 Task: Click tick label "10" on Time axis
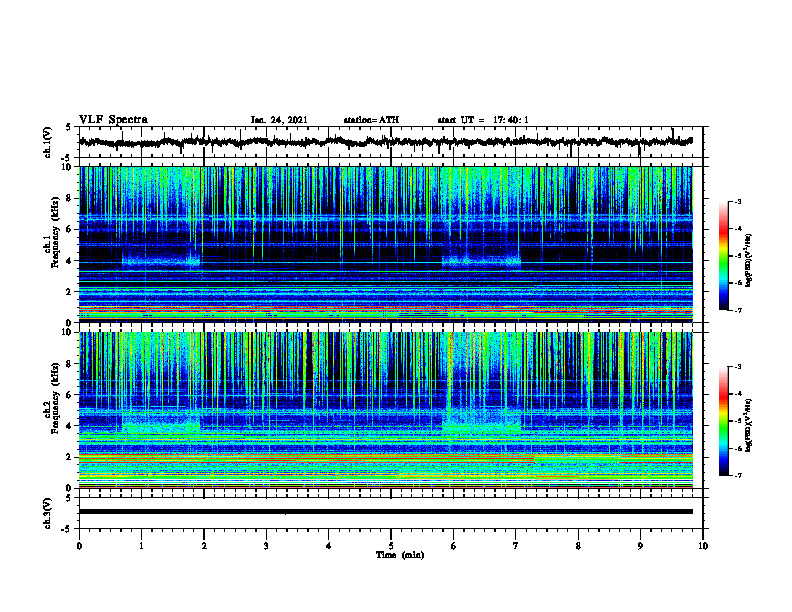click(x=703, y=546)
